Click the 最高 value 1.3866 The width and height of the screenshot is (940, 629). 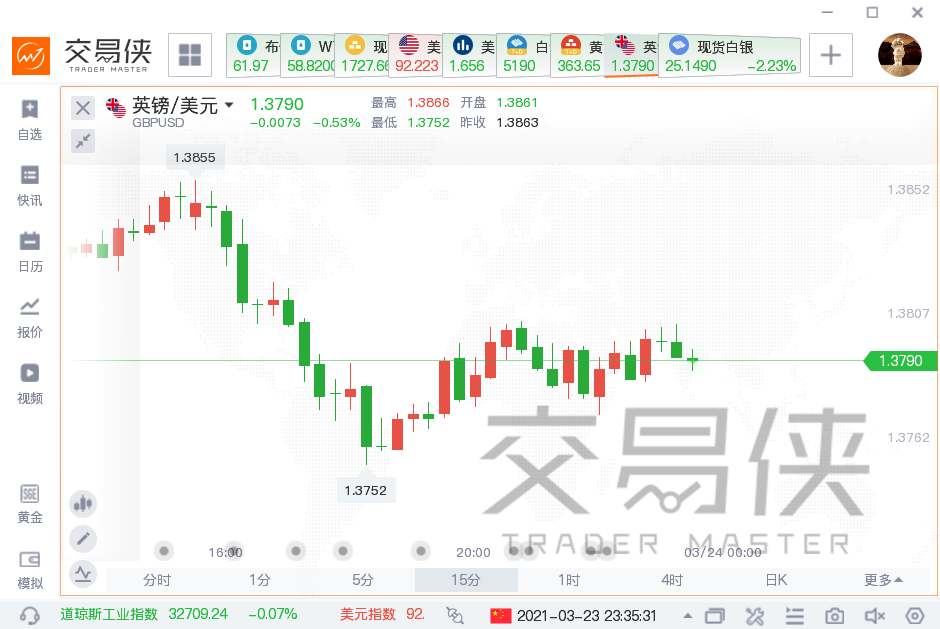[429, 103]
